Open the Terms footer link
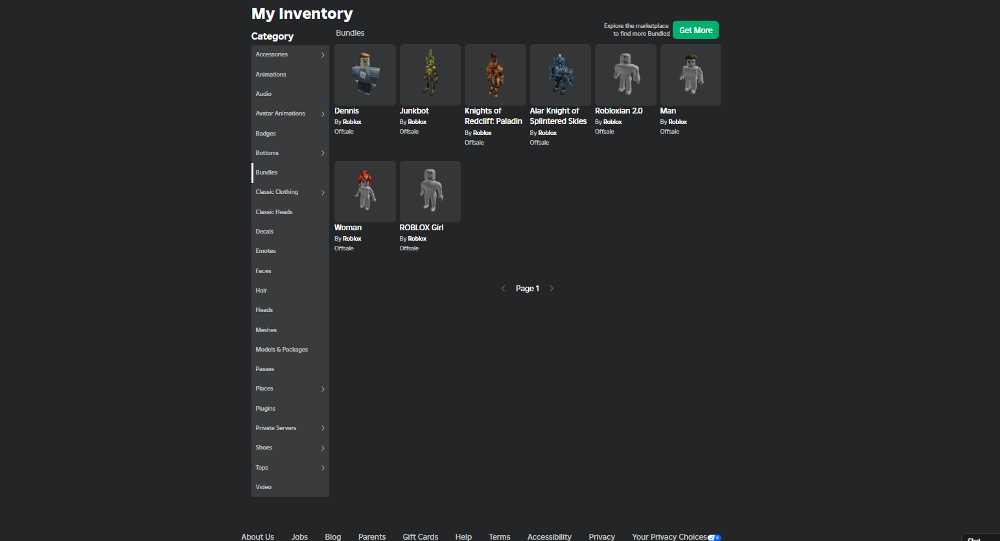Image resolution: width=1000 pixels, height=541 pixels. click(499, 537)
